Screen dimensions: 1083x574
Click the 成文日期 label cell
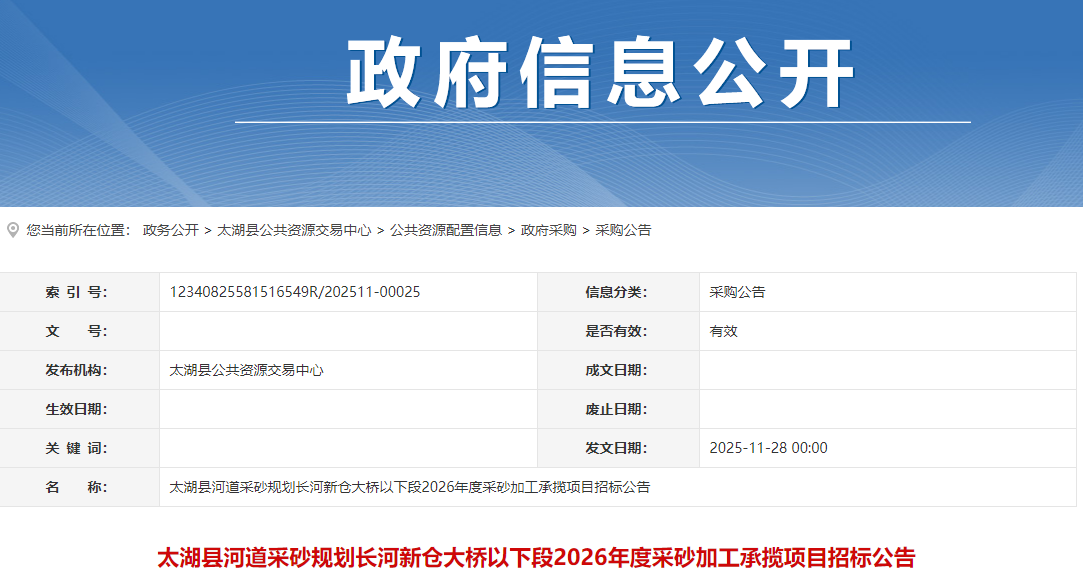pos(616,370)
